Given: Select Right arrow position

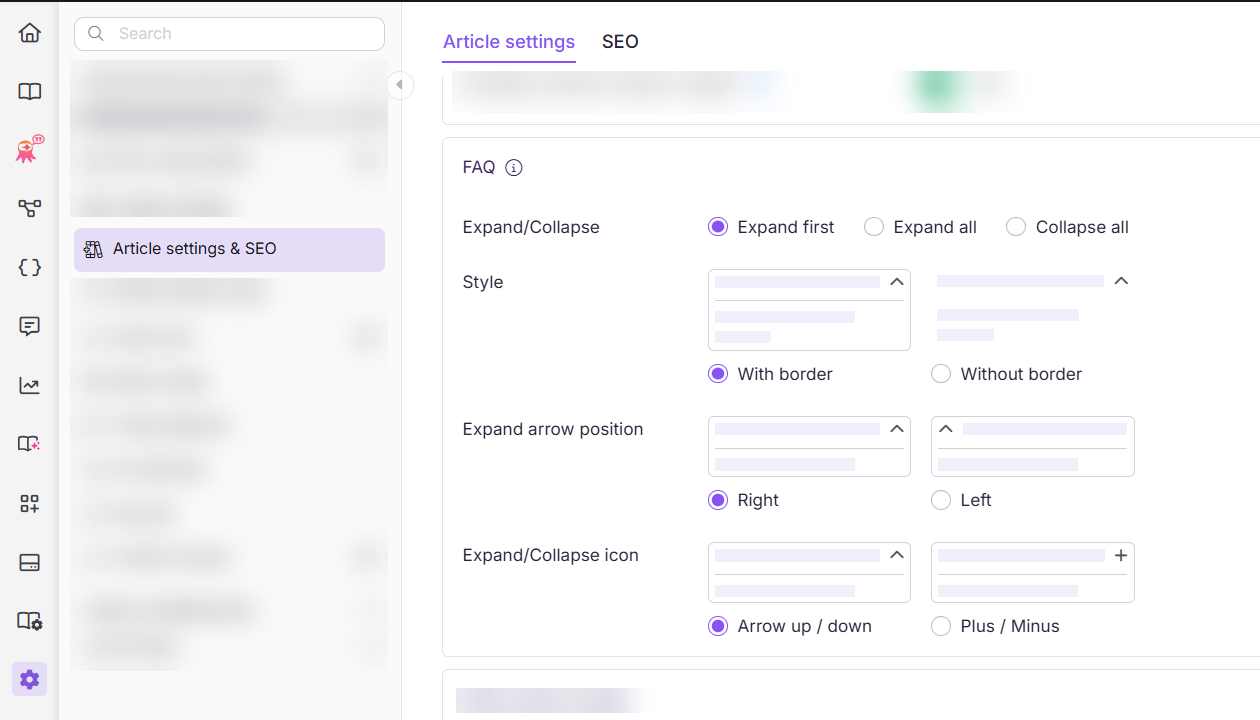Looking at the screenshot, I should point(718,500).
